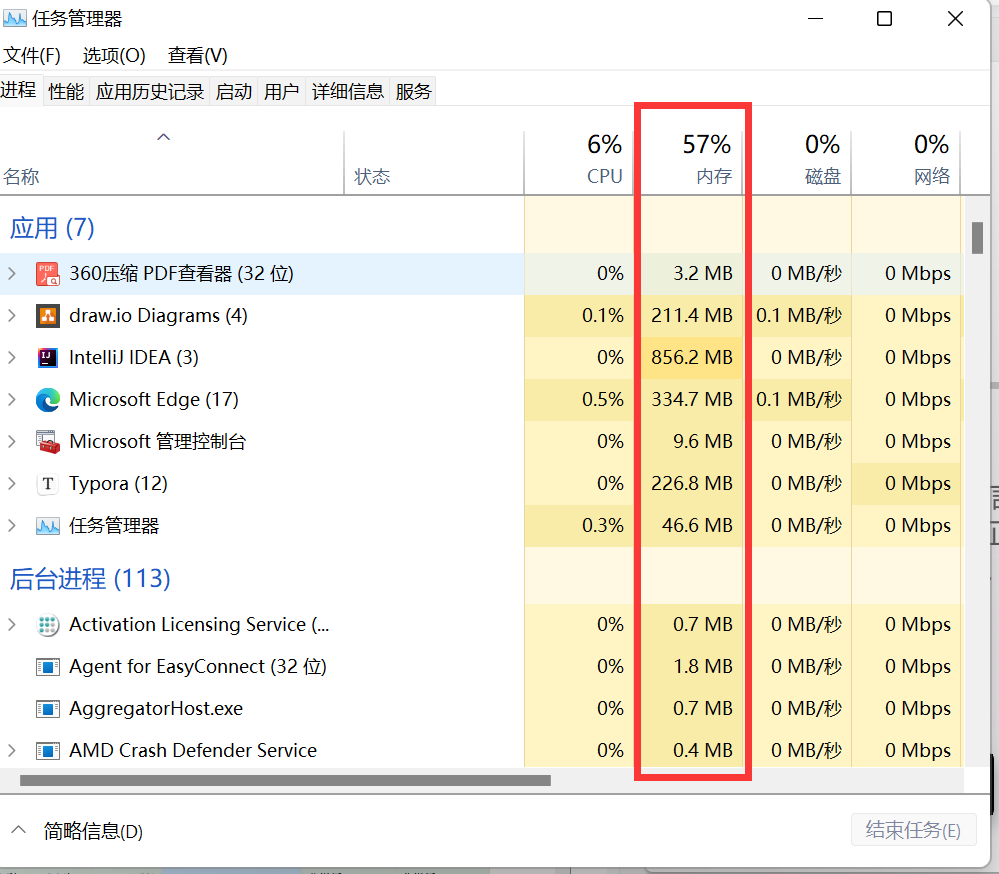
Task: Select the 应用 (7) group heading
Action: point(52,228)
